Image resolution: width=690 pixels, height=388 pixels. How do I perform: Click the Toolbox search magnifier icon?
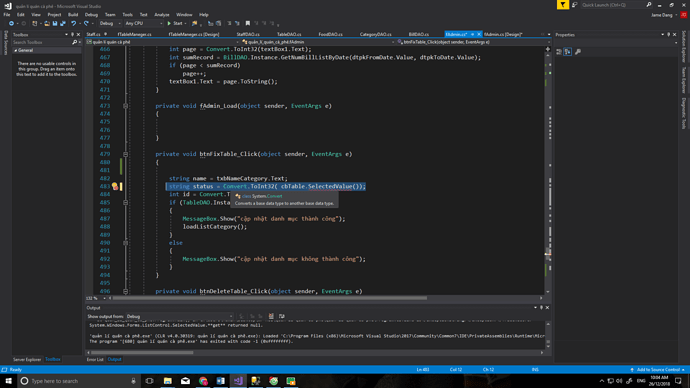click(74, 42)
